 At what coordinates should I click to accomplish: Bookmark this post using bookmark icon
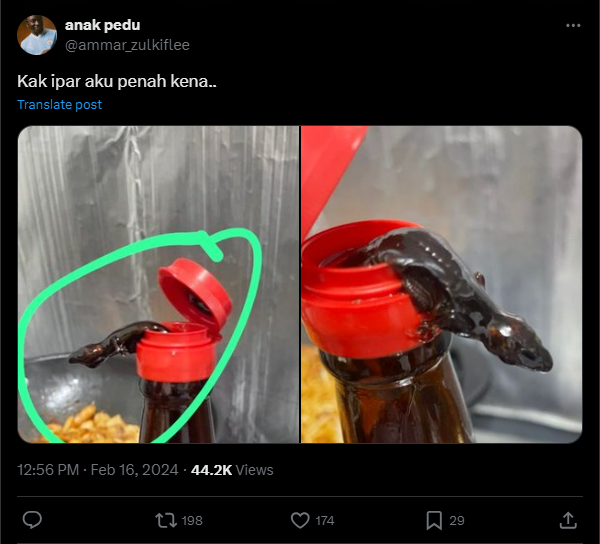[434, 520]
